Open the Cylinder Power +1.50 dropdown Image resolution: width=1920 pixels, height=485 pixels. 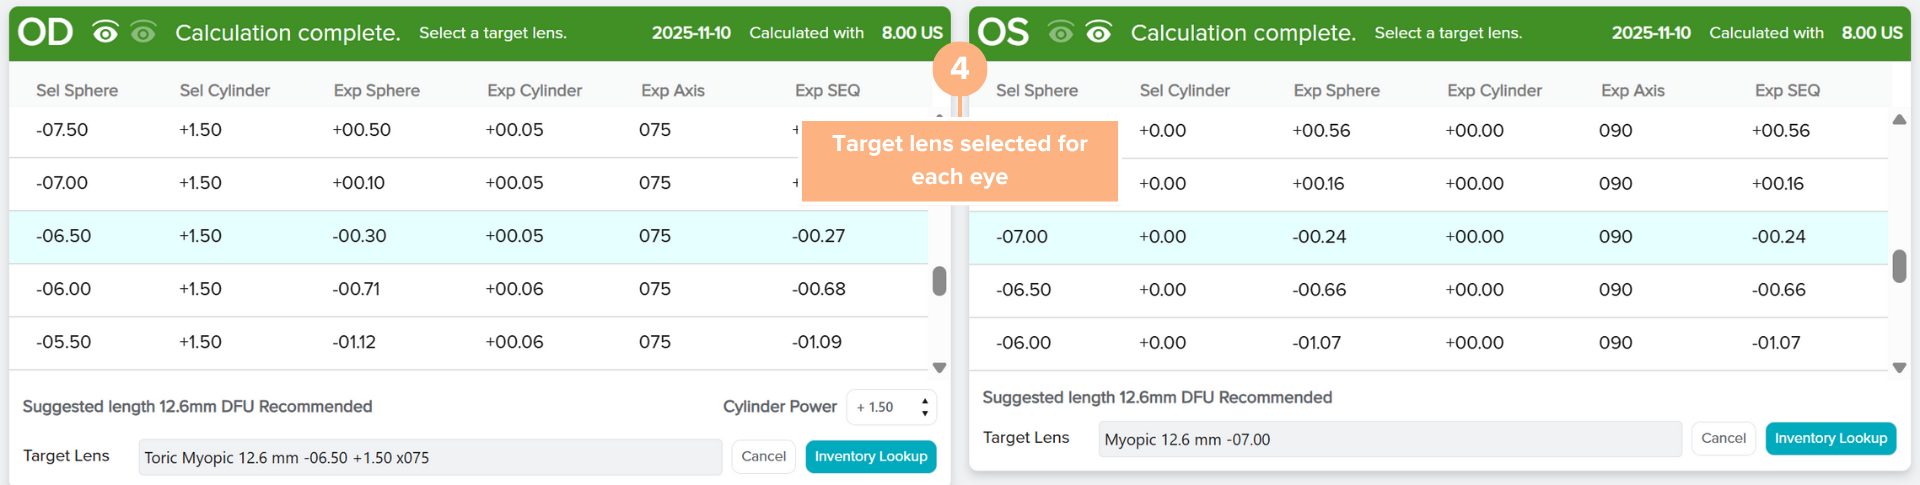(885, 407)
